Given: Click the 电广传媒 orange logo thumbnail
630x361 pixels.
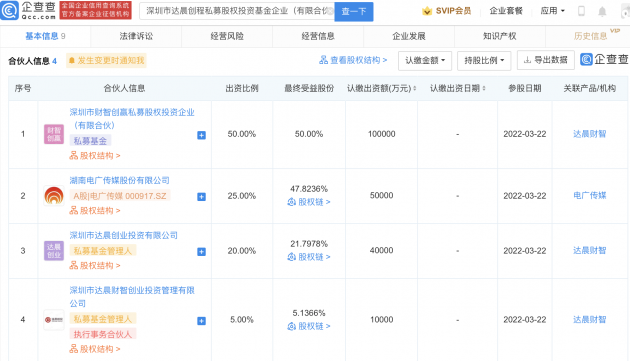Looking at the screenshot, I should click(x=54, y=196).
